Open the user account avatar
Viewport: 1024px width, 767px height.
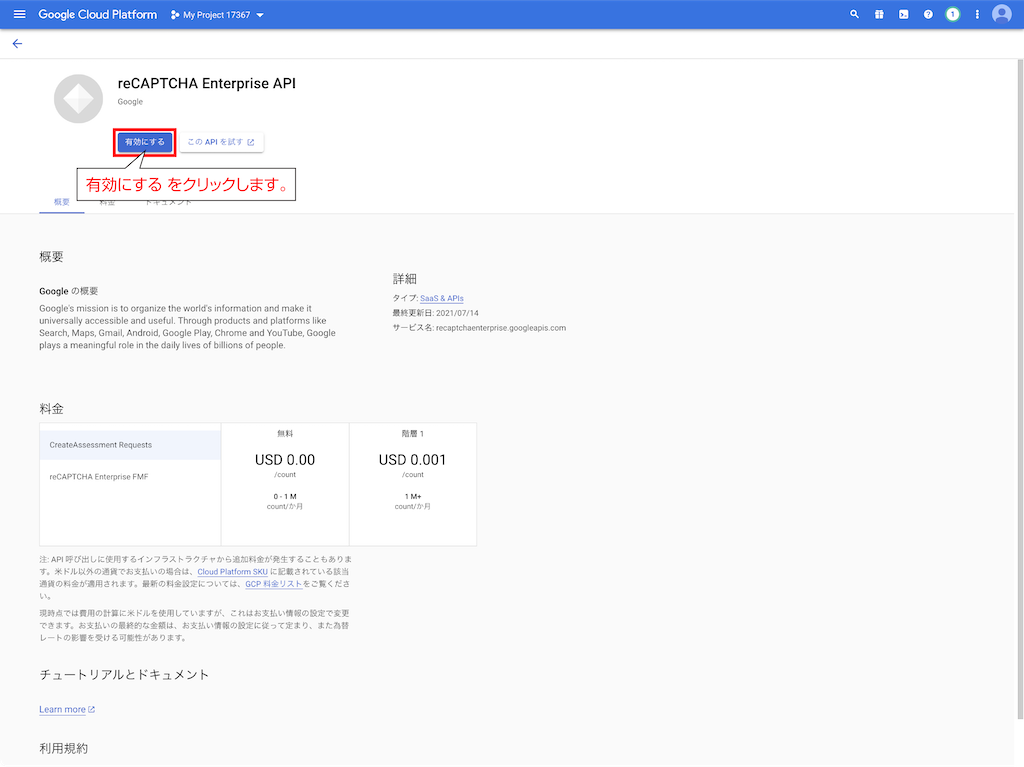1001,14
